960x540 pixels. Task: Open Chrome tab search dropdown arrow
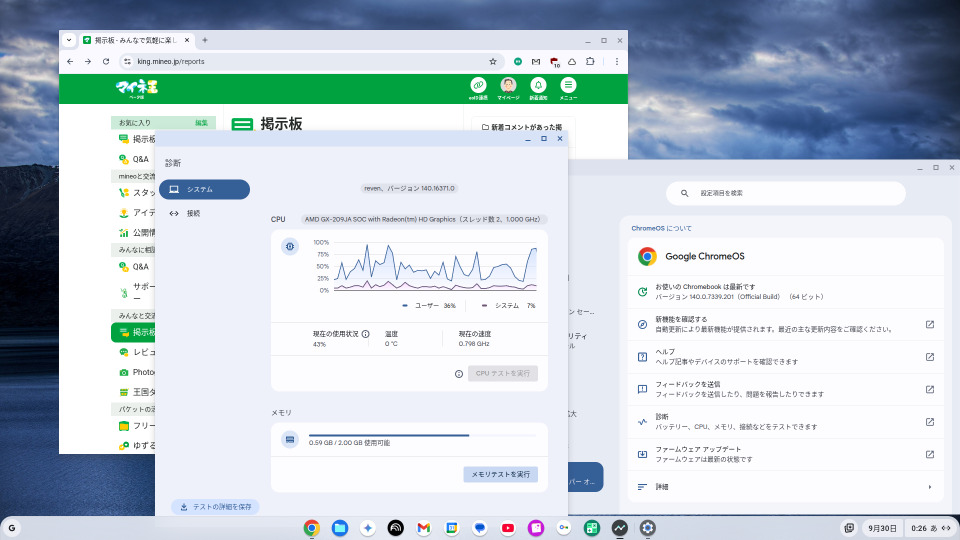pyautogui.click(x=69, y=40)
